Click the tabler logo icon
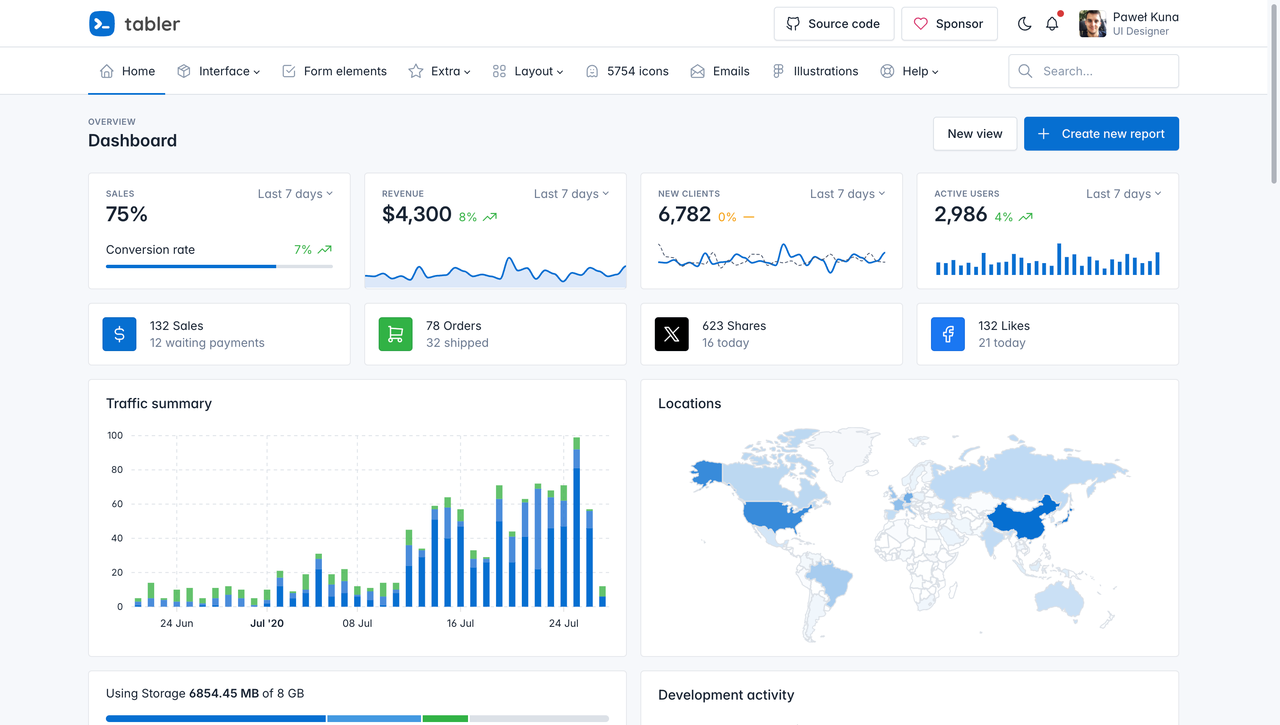 coord(101,23)
